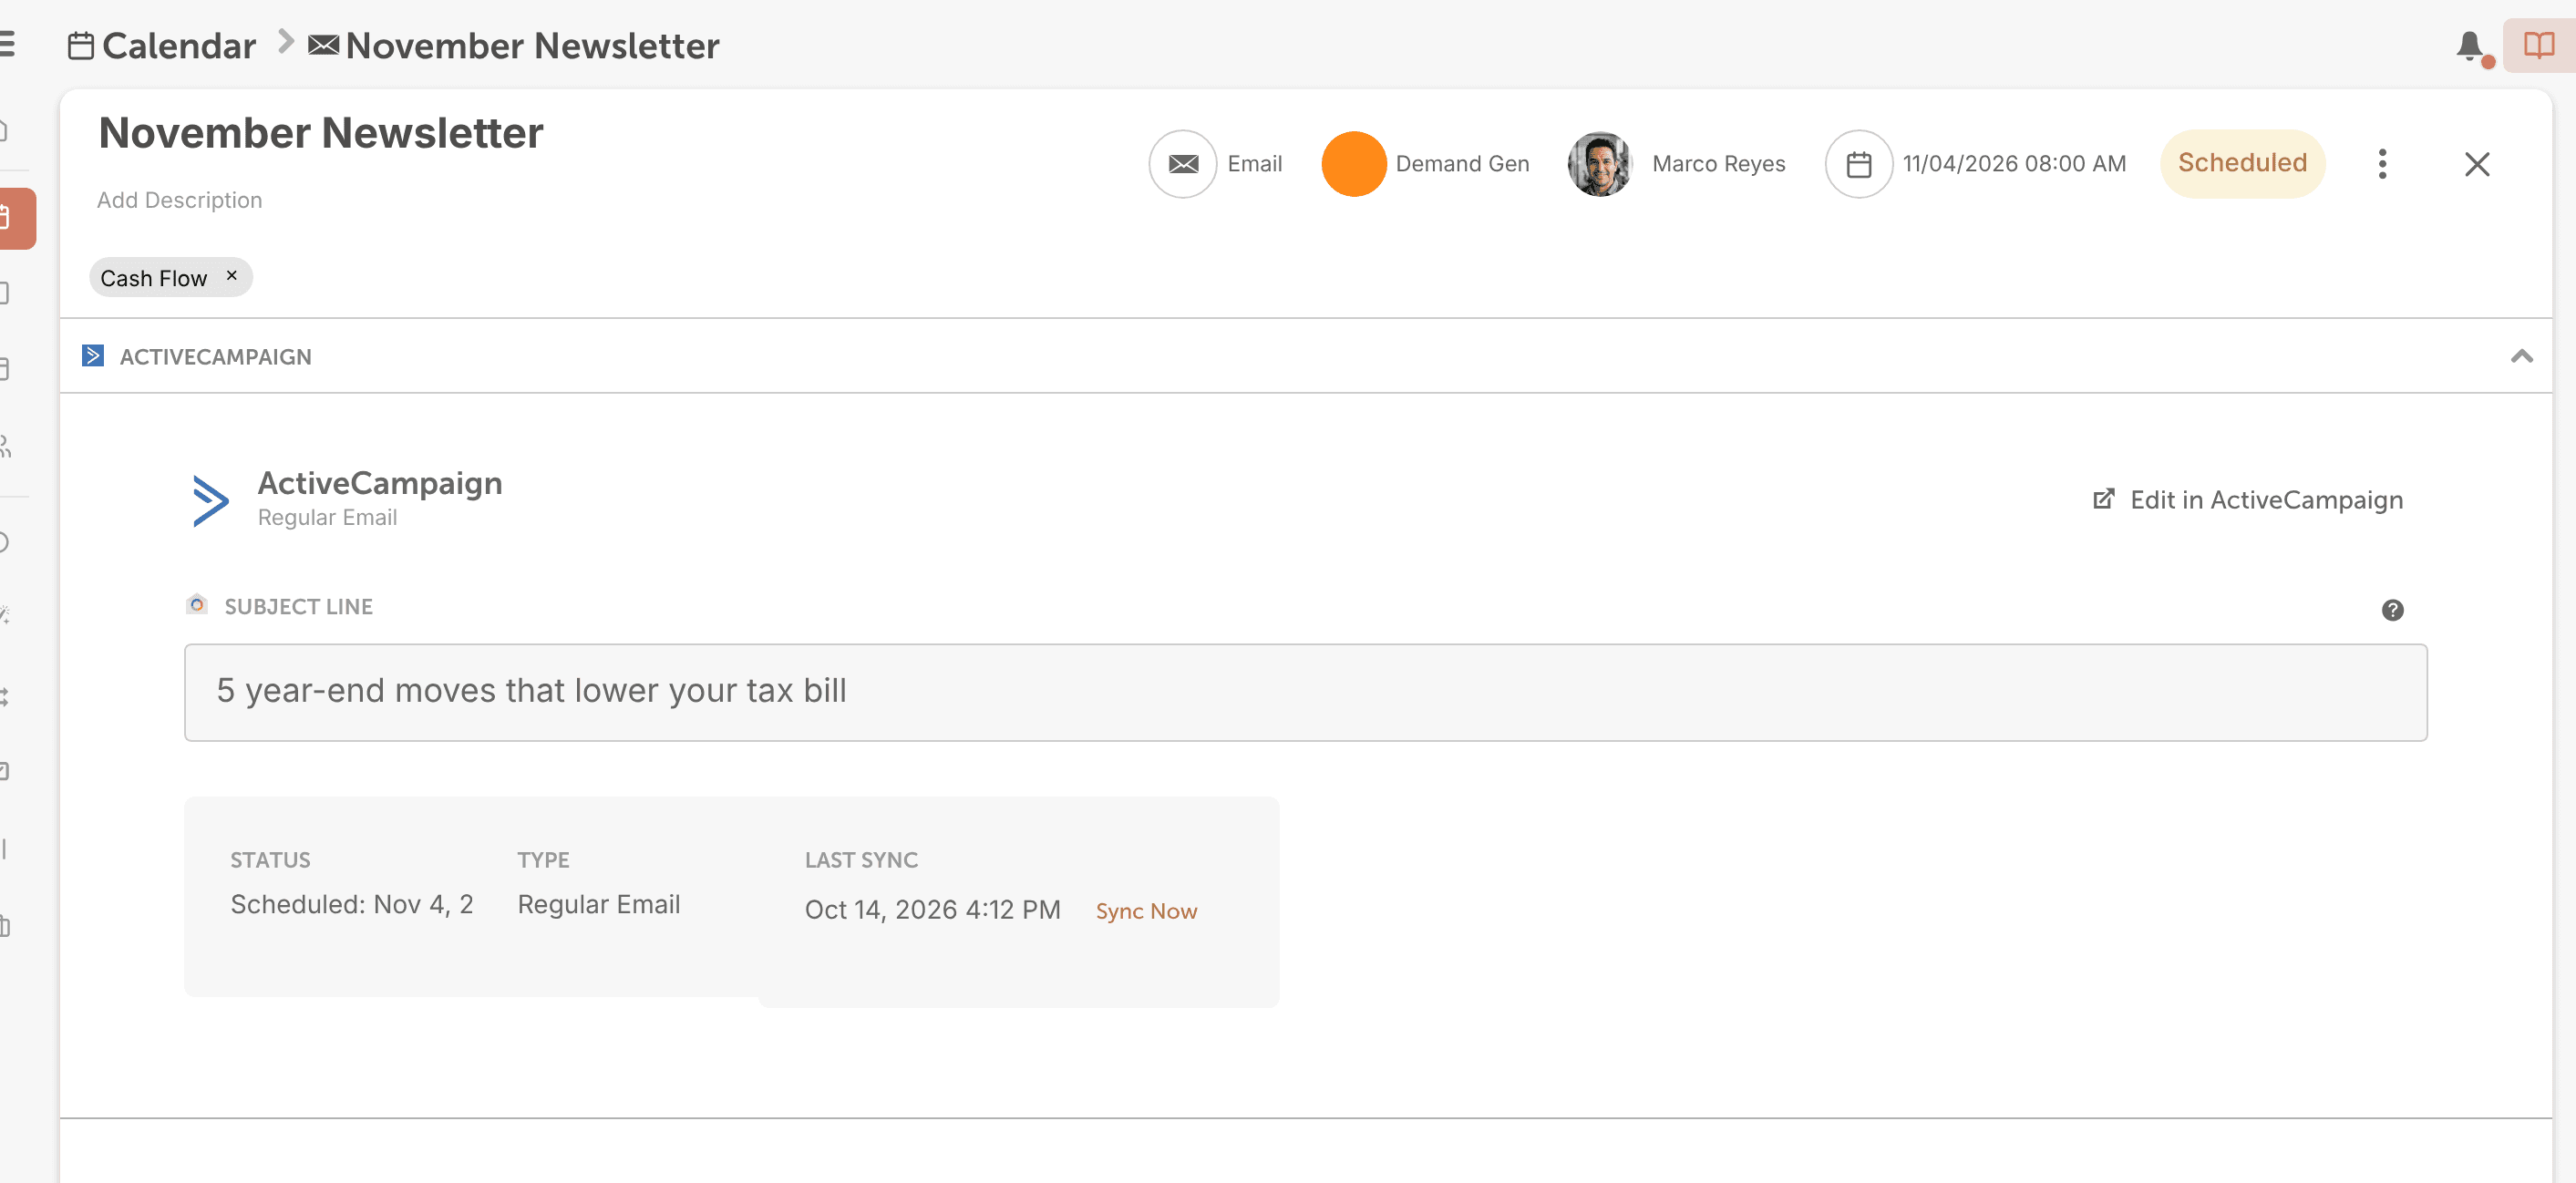Click the subject line help question mark

pyautogui.click(x=2392, y=610)
